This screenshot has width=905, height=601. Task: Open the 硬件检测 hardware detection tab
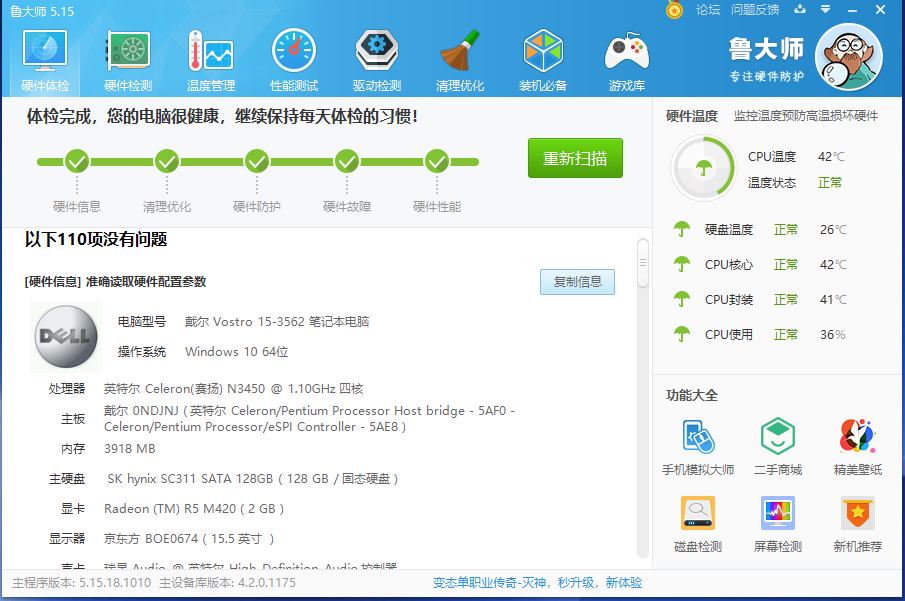coord(128,59)
